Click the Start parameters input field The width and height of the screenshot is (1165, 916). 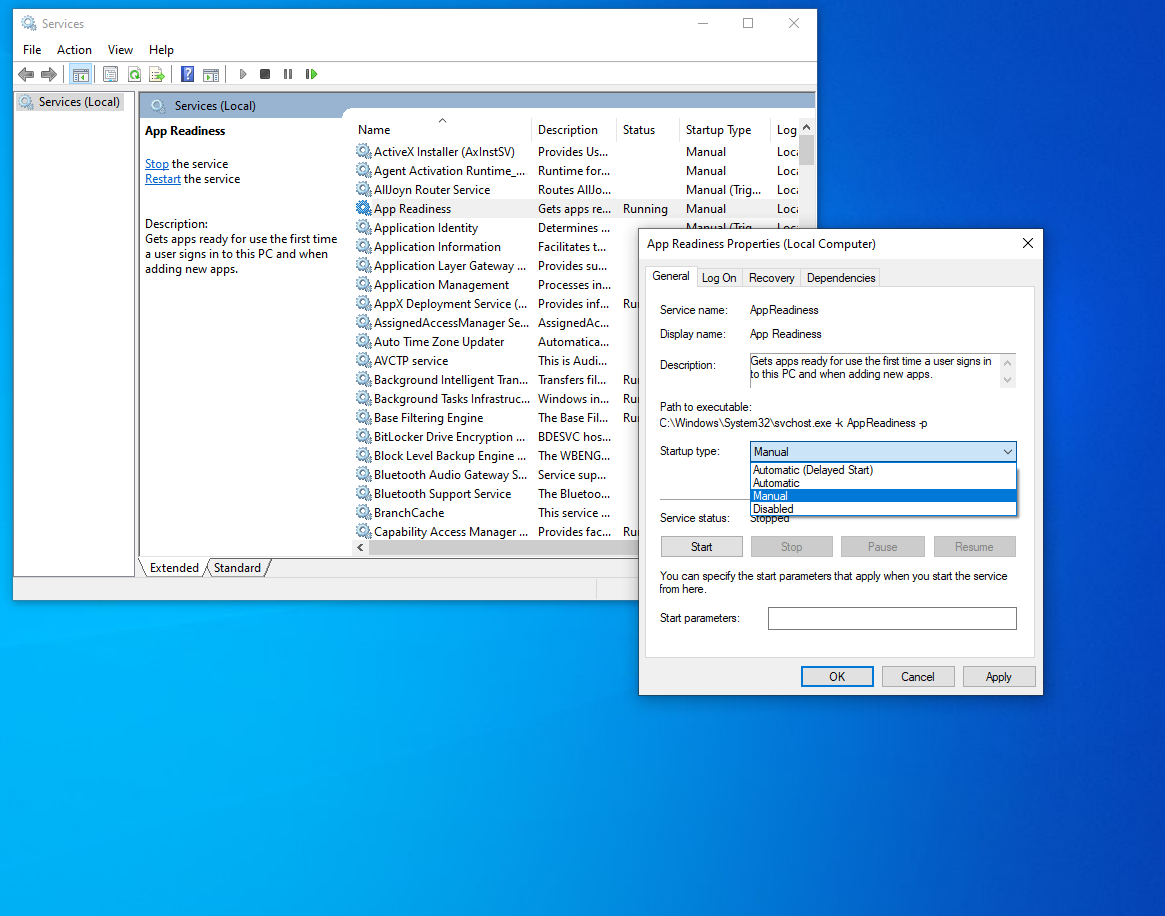[892, 618]
